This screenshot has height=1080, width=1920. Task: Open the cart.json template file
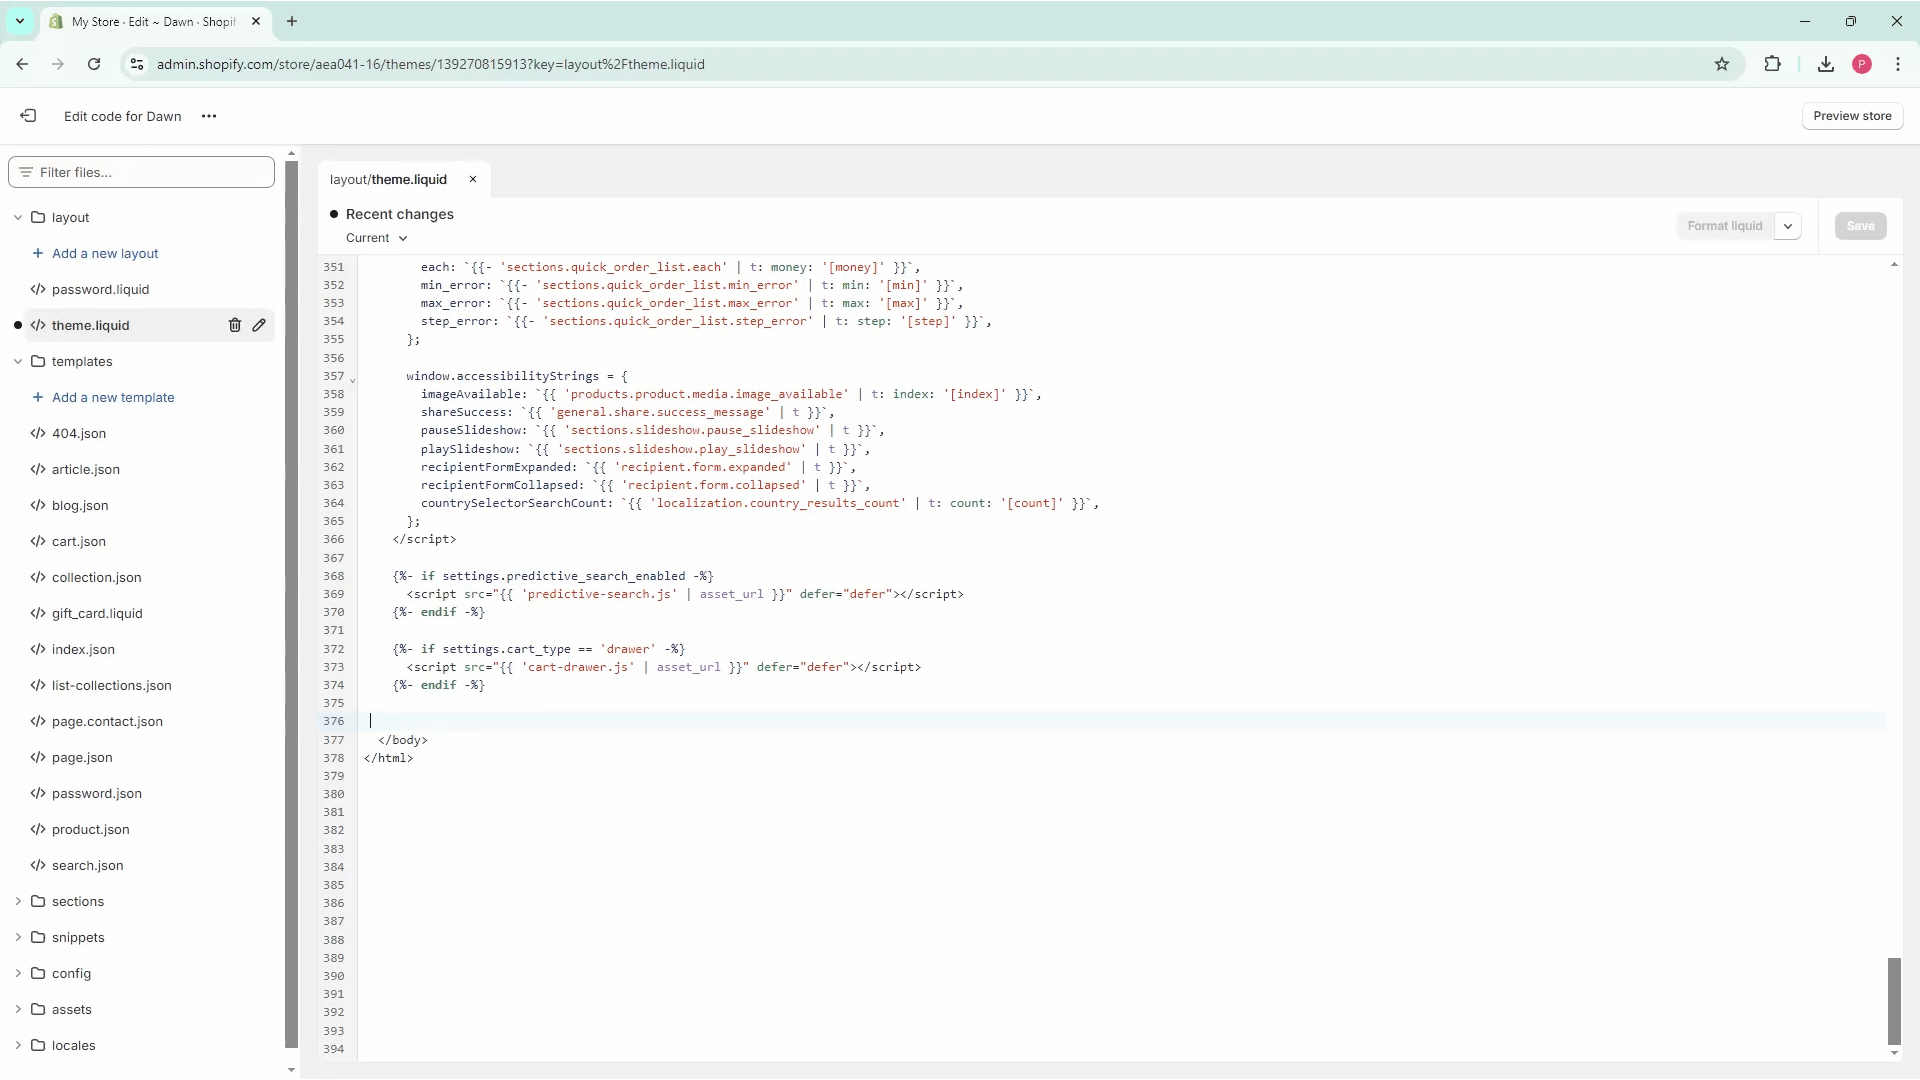[79, 542]
